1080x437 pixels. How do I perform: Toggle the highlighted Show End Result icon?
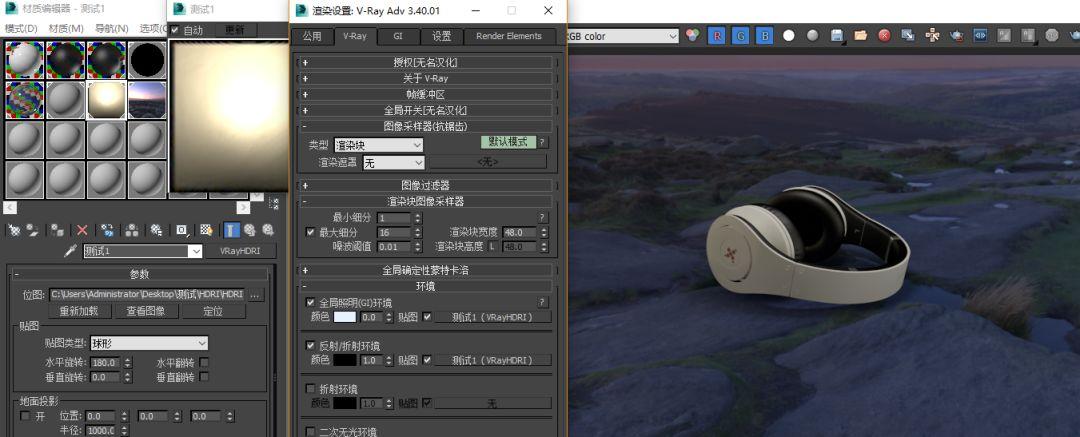(232, 230)
